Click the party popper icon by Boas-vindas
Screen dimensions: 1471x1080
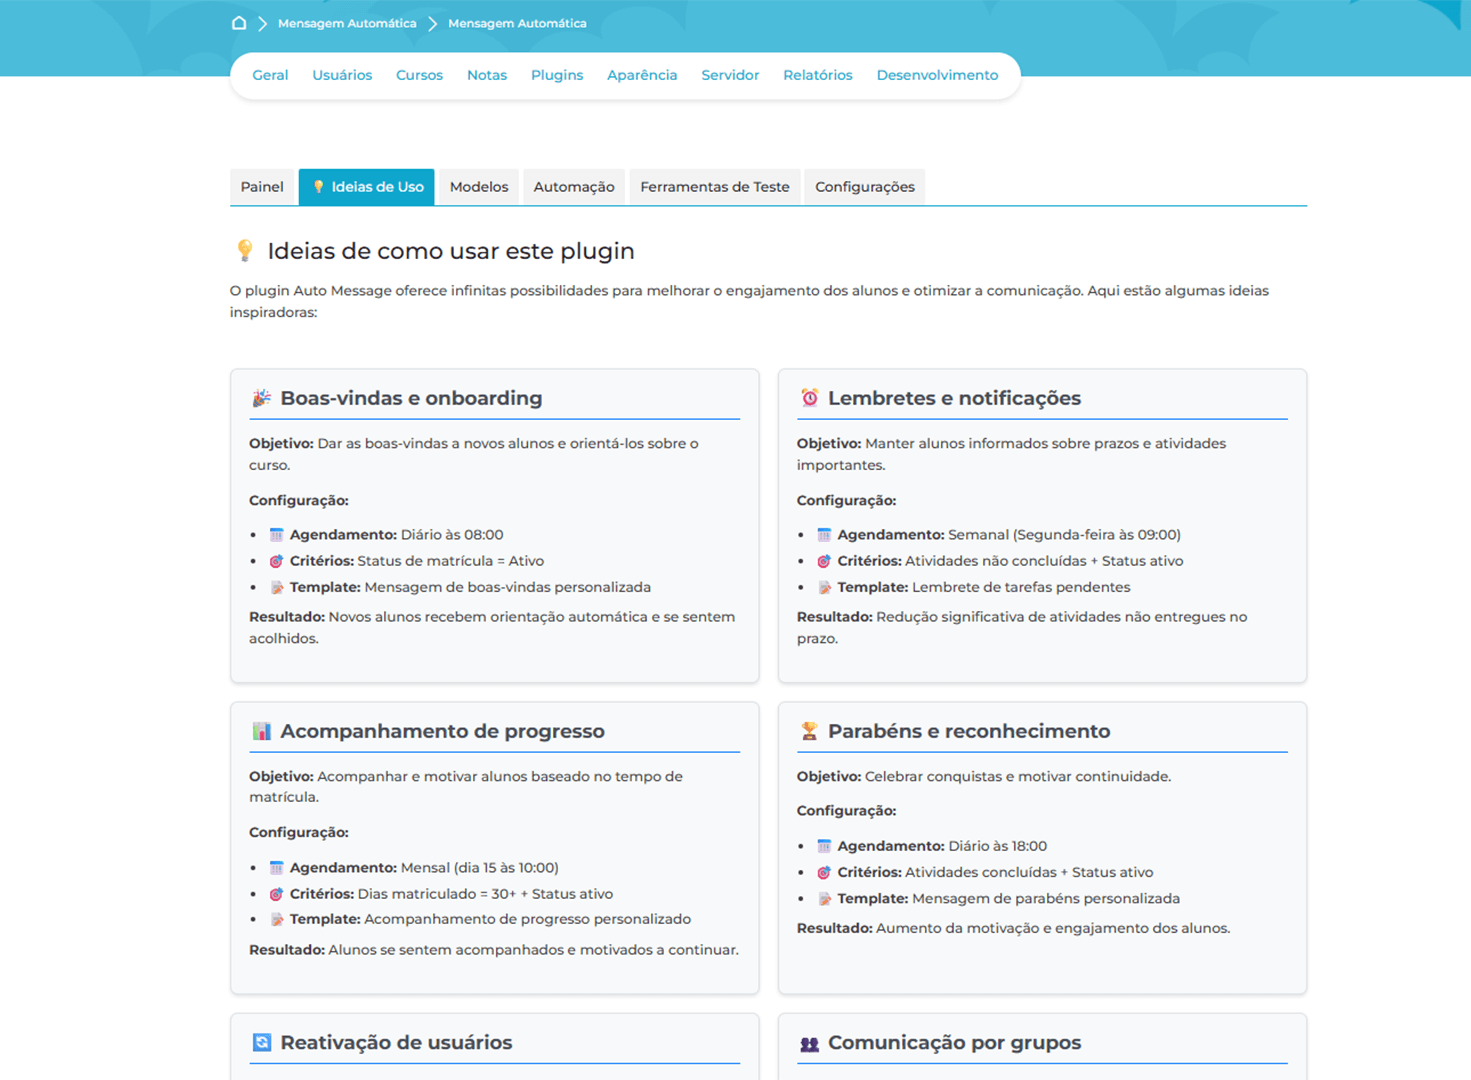tap(262, 398)
